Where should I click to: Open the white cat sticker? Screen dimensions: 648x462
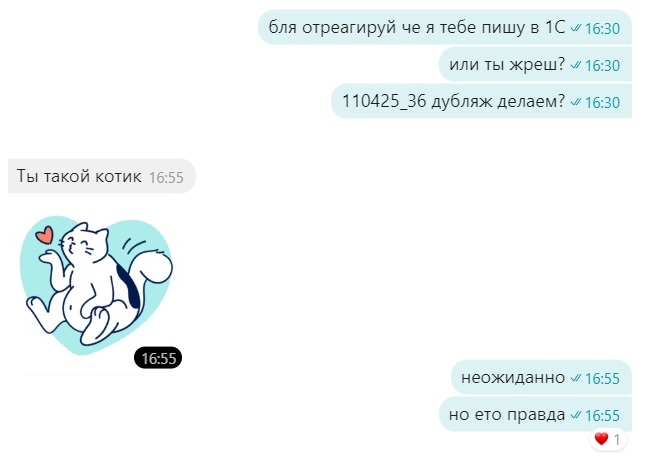(x=96, y=285)
